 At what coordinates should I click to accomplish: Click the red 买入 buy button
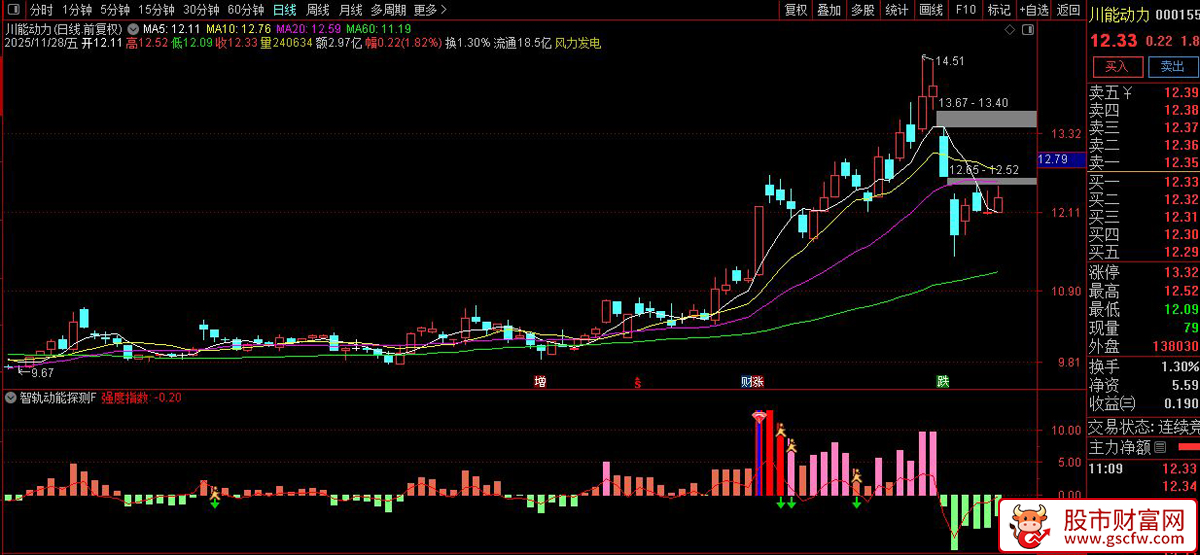click(x=1116, y=67)
